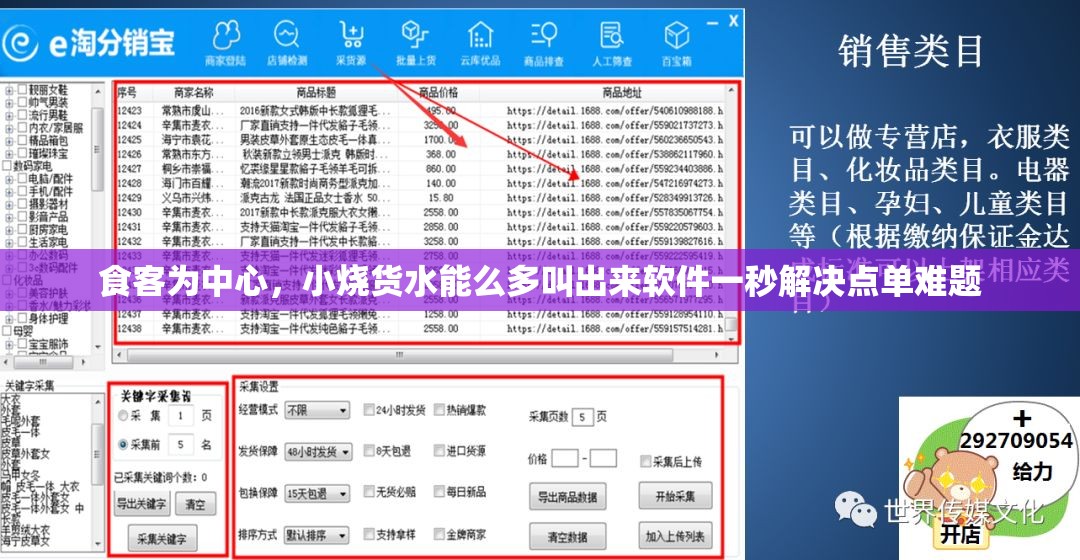Tick the 靓丽女鞋 category checkbox
Image resolution: width=1080 pixels, height=560 pixels.
[22, 90]
